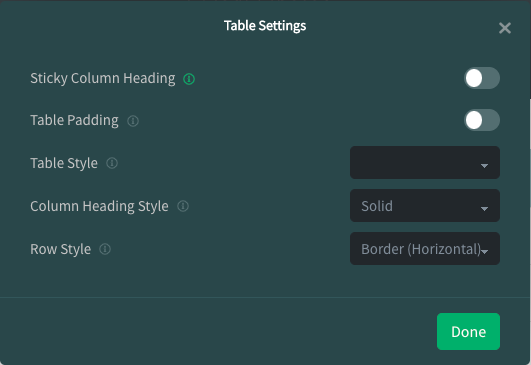The image size is (531, 365).
Task: Click the green Done button
Action: (468, 331)
